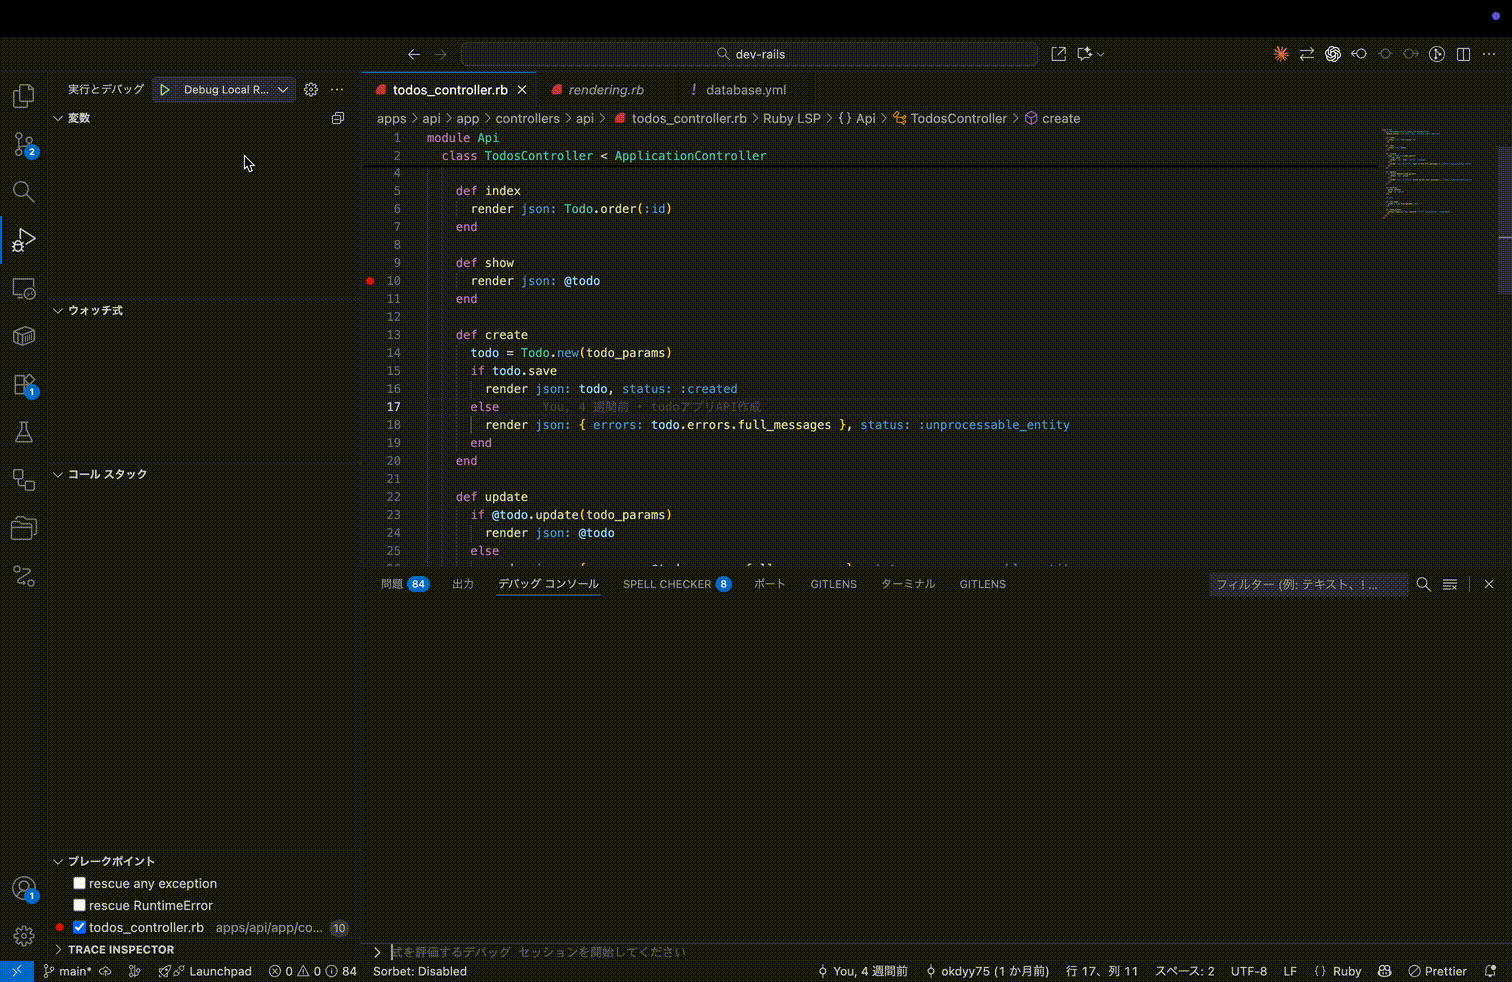The width and height of the screenshot is (1512, 982).
Task: Open the Extensions view showing one update
Action: [x=23, y=384]
